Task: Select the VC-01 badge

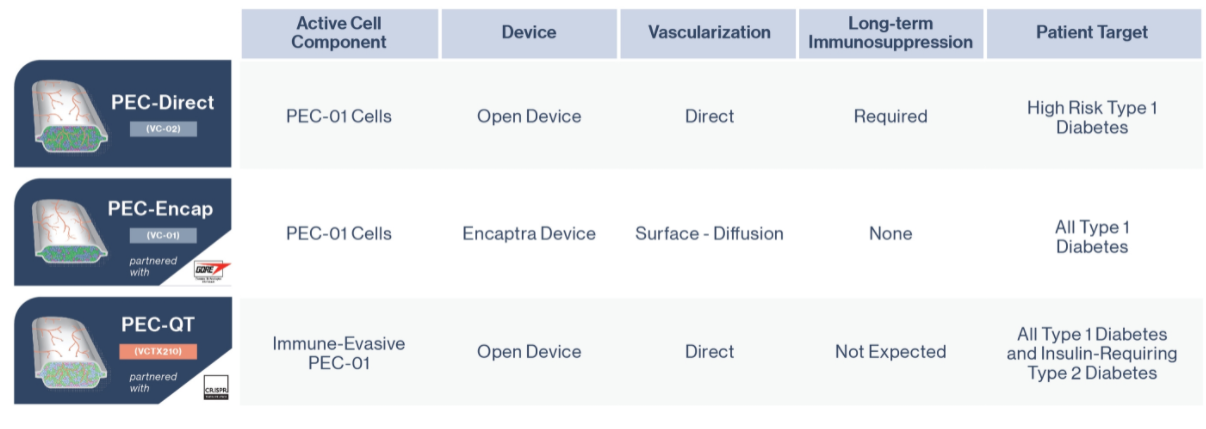Action: (x=162, y=236)
